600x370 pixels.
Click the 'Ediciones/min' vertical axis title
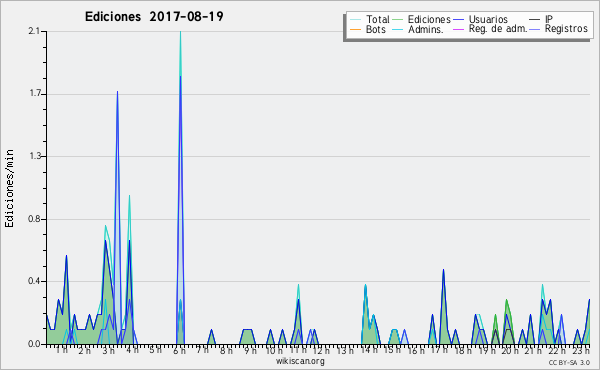click(9, 188)
